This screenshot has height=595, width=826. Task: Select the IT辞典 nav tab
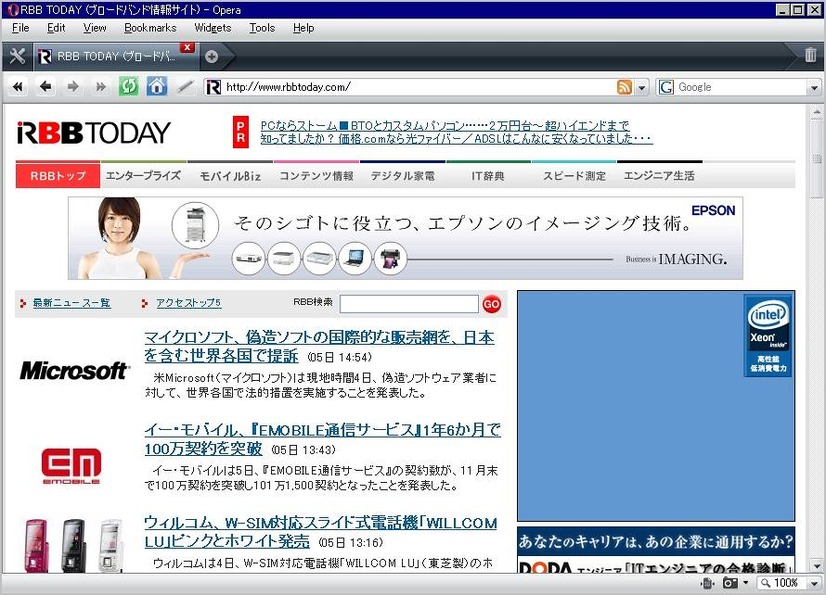coord(488,175)
